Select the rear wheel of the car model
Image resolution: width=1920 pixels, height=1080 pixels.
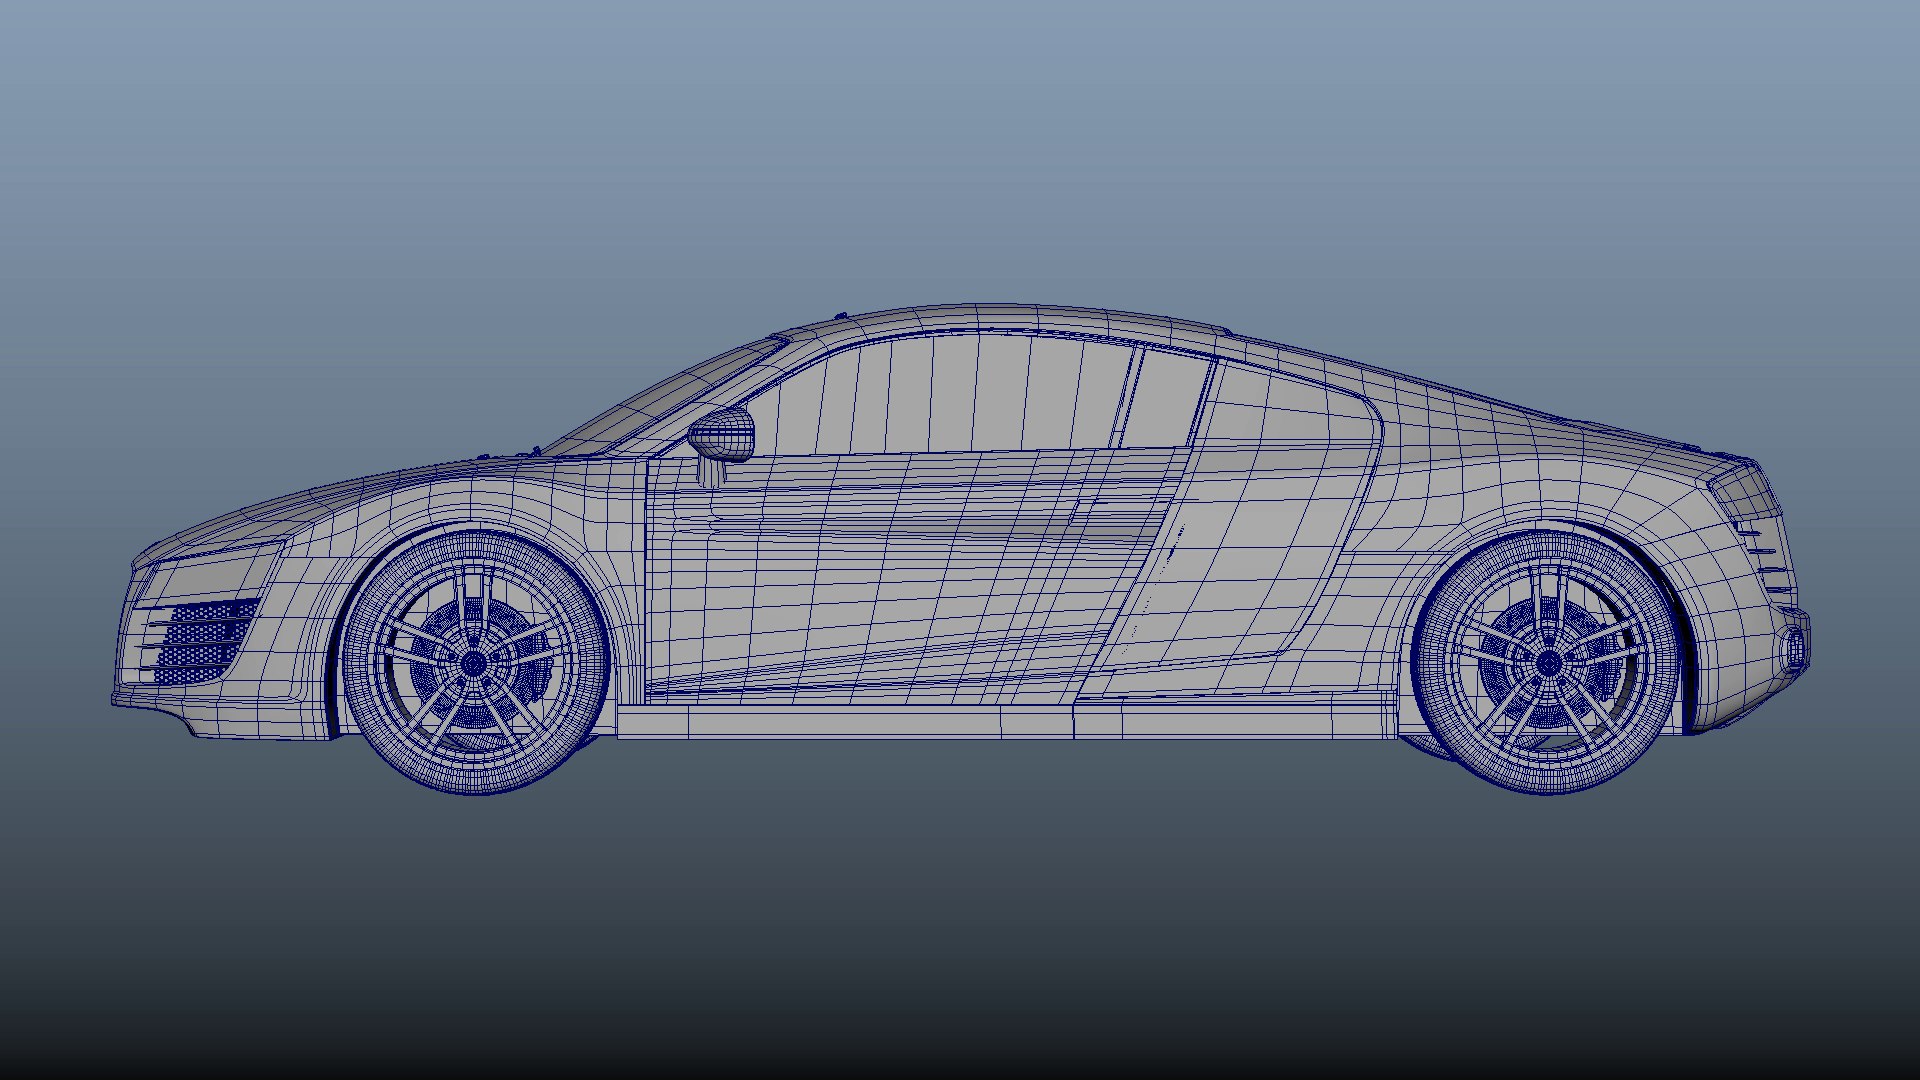[x=1548, y=662]
